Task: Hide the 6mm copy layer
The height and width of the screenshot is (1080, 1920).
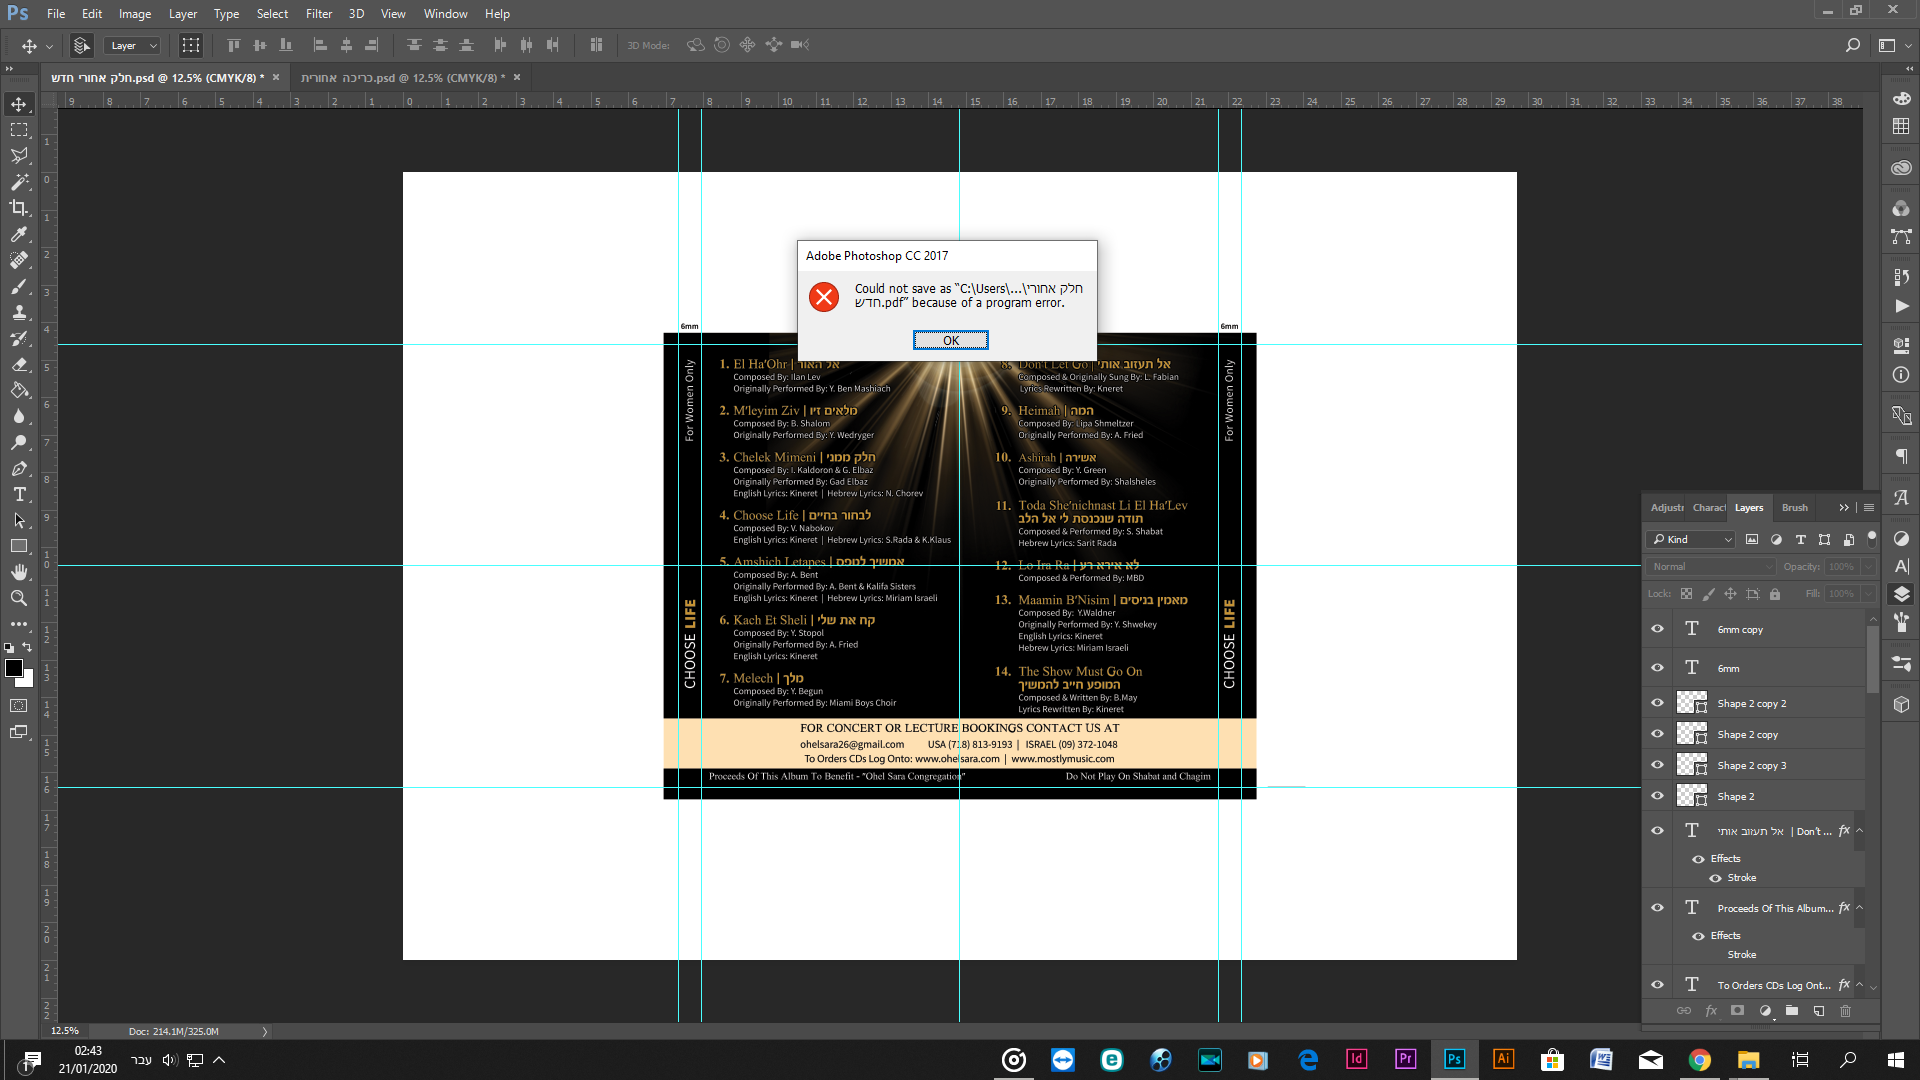Action: (1657, 629)
